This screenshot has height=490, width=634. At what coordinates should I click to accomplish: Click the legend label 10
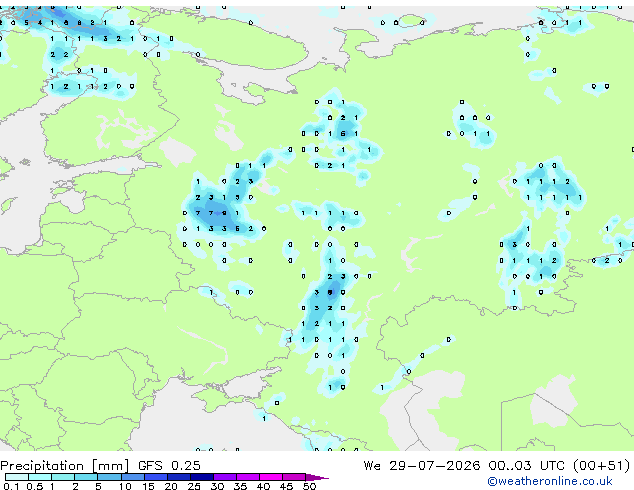(x=125, y=486)
